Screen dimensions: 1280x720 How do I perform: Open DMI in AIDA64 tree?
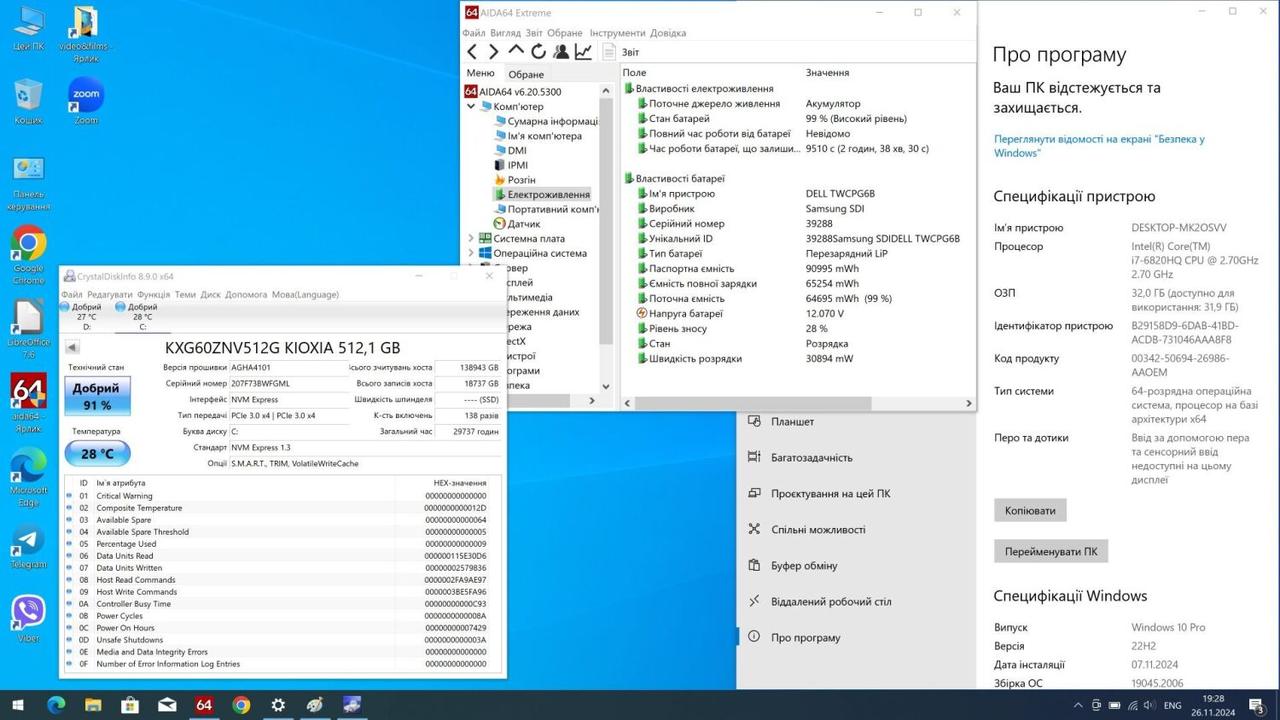point(510,151)
